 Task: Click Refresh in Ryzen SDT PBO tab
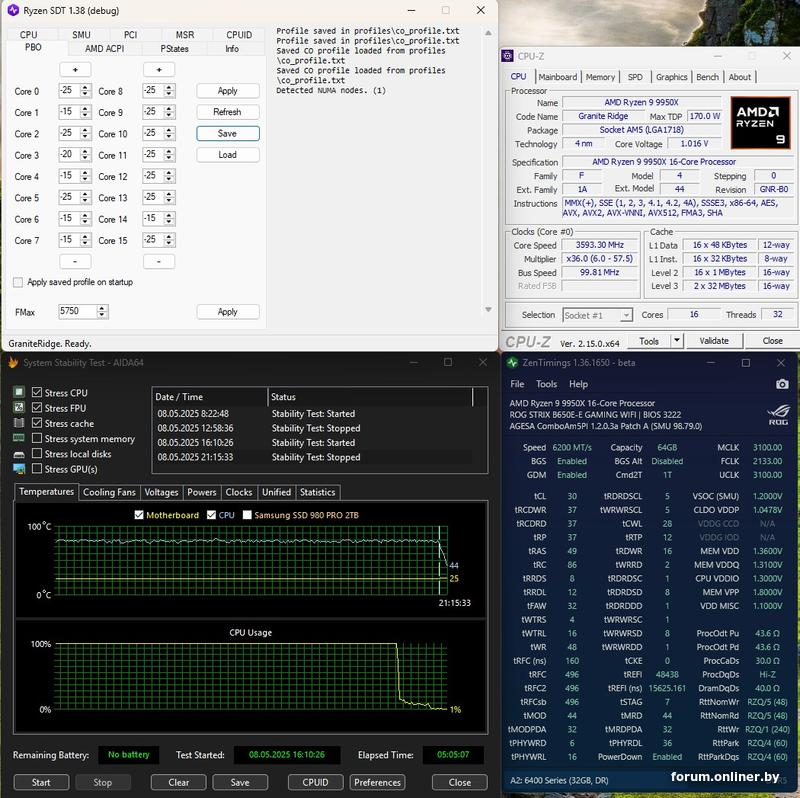(228, 112)
